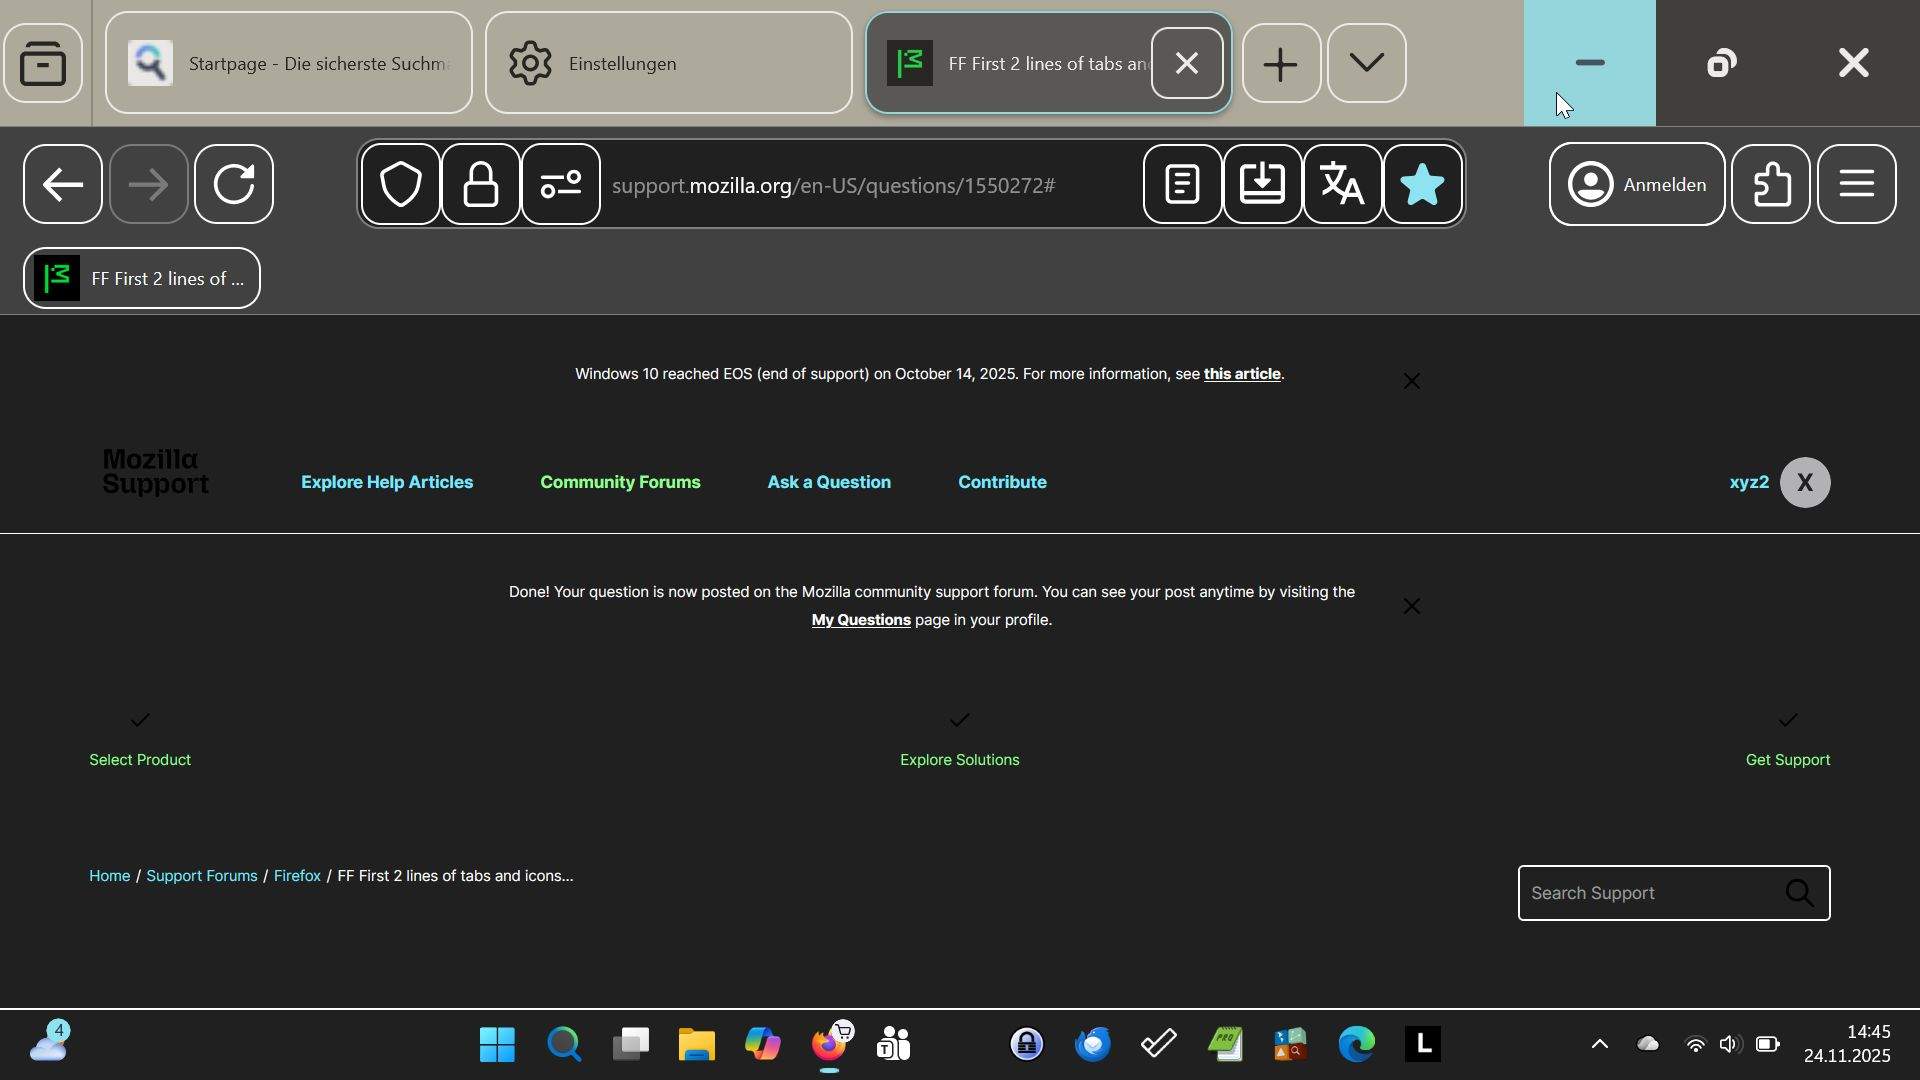The image size is (1920, 1080).
Task: Open Microsoft Edge from the taskbar
Action: 1356,1045
